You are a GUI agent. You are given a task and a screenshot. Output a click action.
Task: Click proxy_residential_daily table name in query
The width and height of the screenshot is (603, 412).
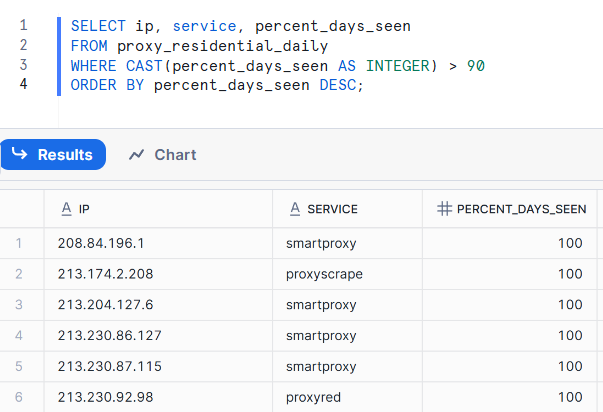[222, 46]
